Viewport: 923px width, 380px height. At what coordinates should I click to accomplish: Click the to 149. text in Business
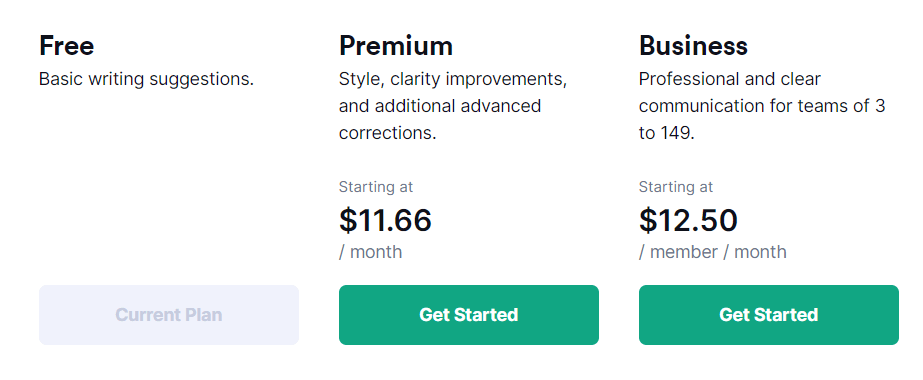point(667,134)
